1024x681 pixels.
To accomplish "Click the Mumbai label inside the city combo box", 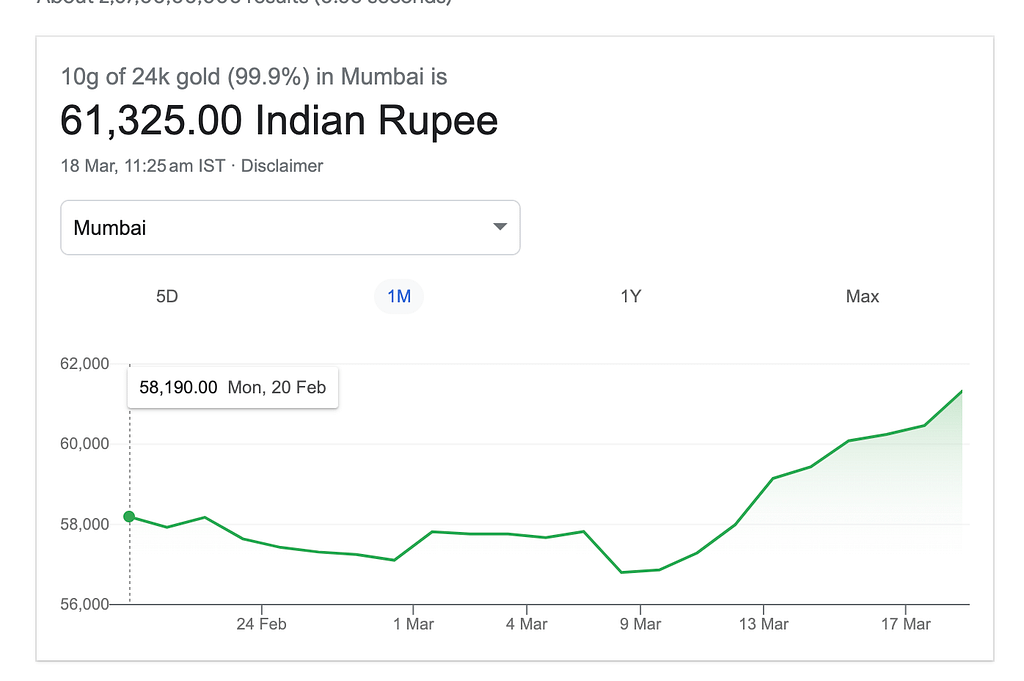I will click(x=110, y=228).
